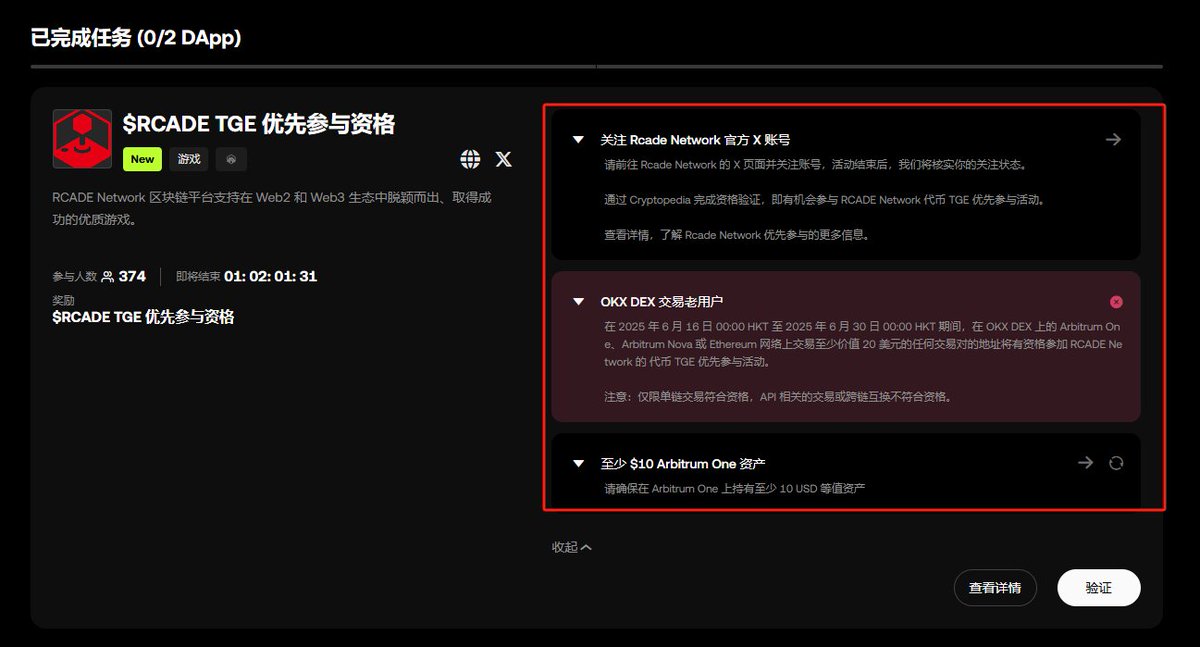The height and width of the screenshot is (647, 1200).
Task: Click the 参与人数 label
Action: (x=75, y=277)
